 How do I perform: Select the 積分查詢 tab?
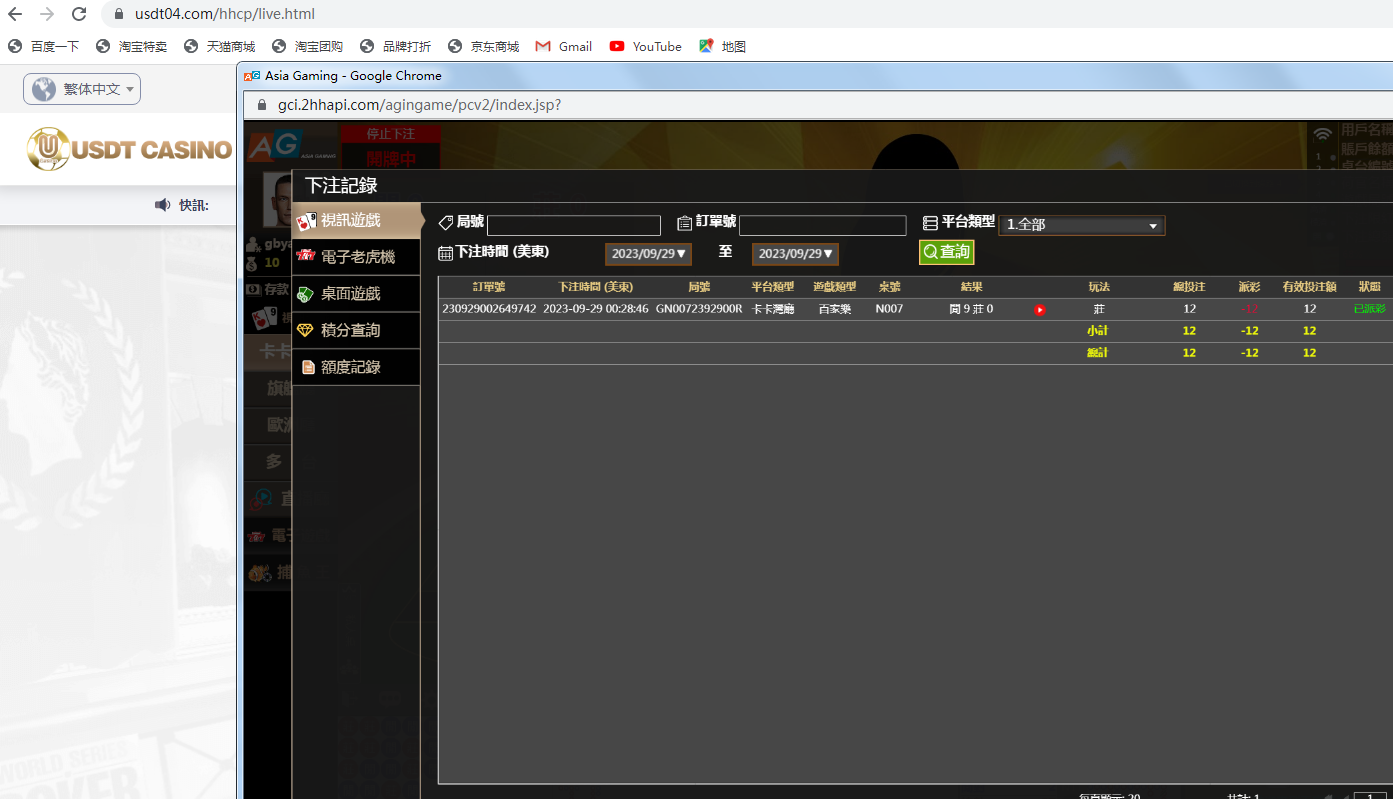coord(356,330)
